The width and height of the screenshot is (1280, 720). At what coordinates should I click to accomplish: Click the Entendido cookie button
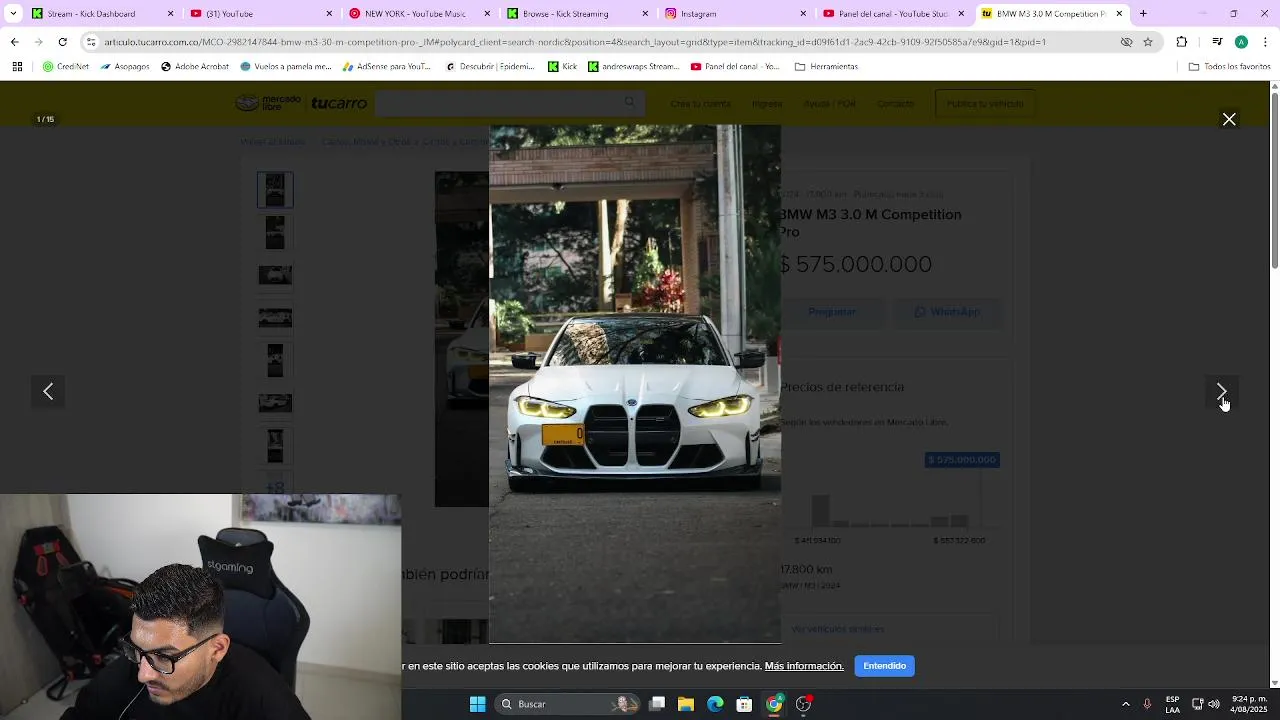884,666
